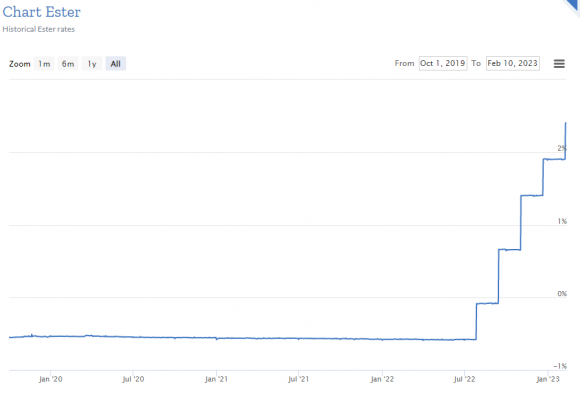Viewport: 580px width, 399px height.
Task: Click the 2% y-axis label
Action: tap(562, 148)
